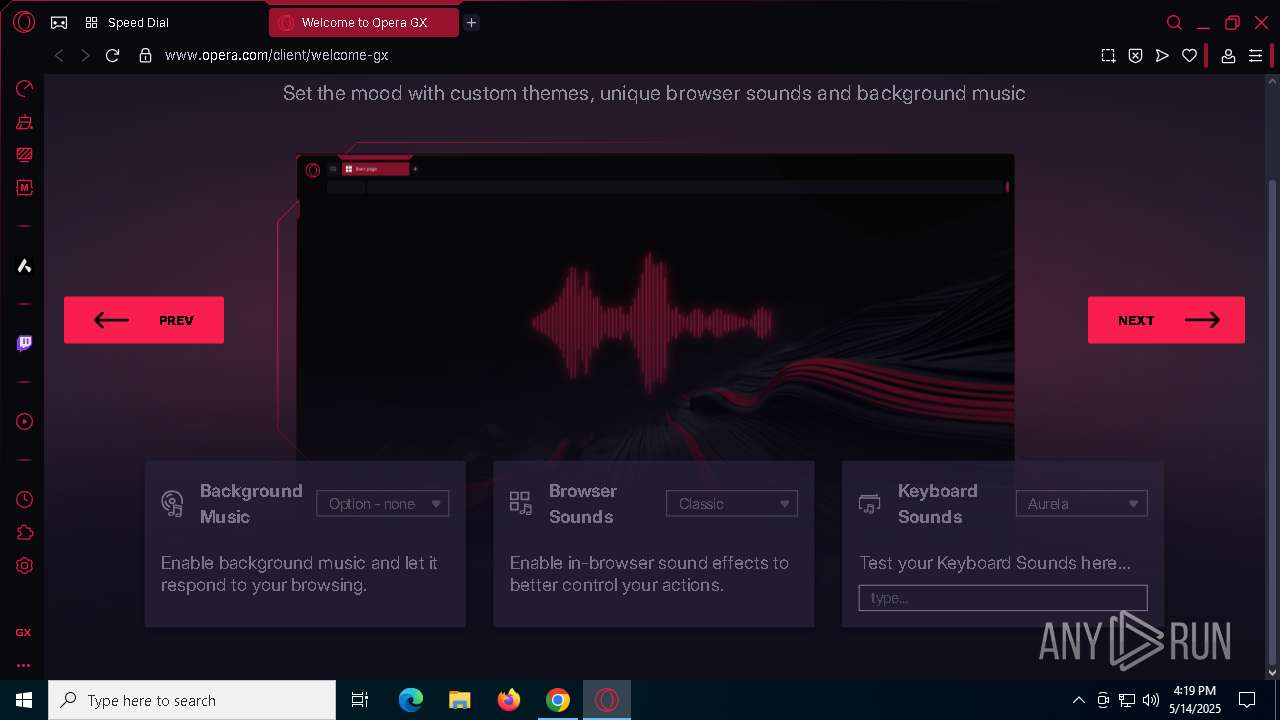Open GX Cleaner in sidebar
This screenshot has height=720, width=1280.
(x=24, y=122)
